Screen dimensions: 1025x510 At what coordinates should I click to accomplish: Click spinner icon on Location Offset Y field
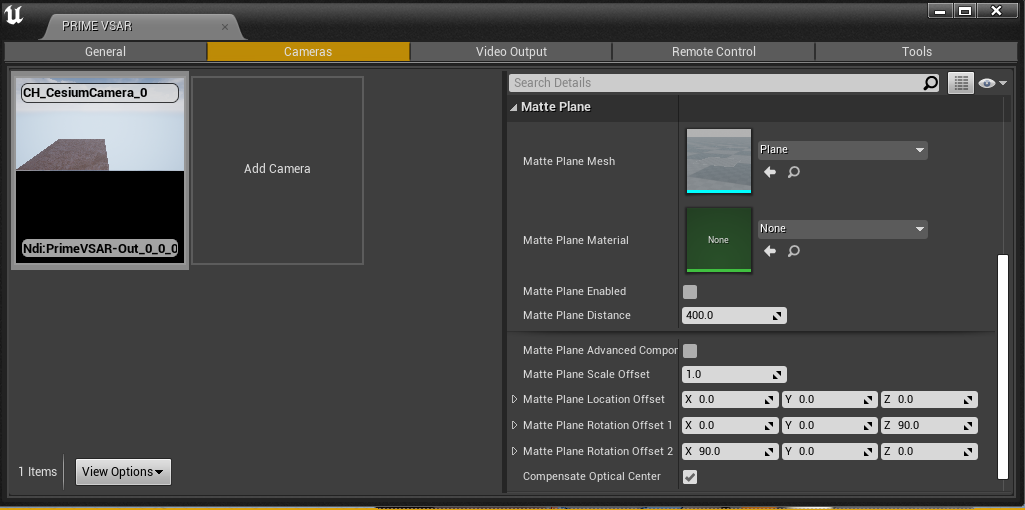click(869, 400)
